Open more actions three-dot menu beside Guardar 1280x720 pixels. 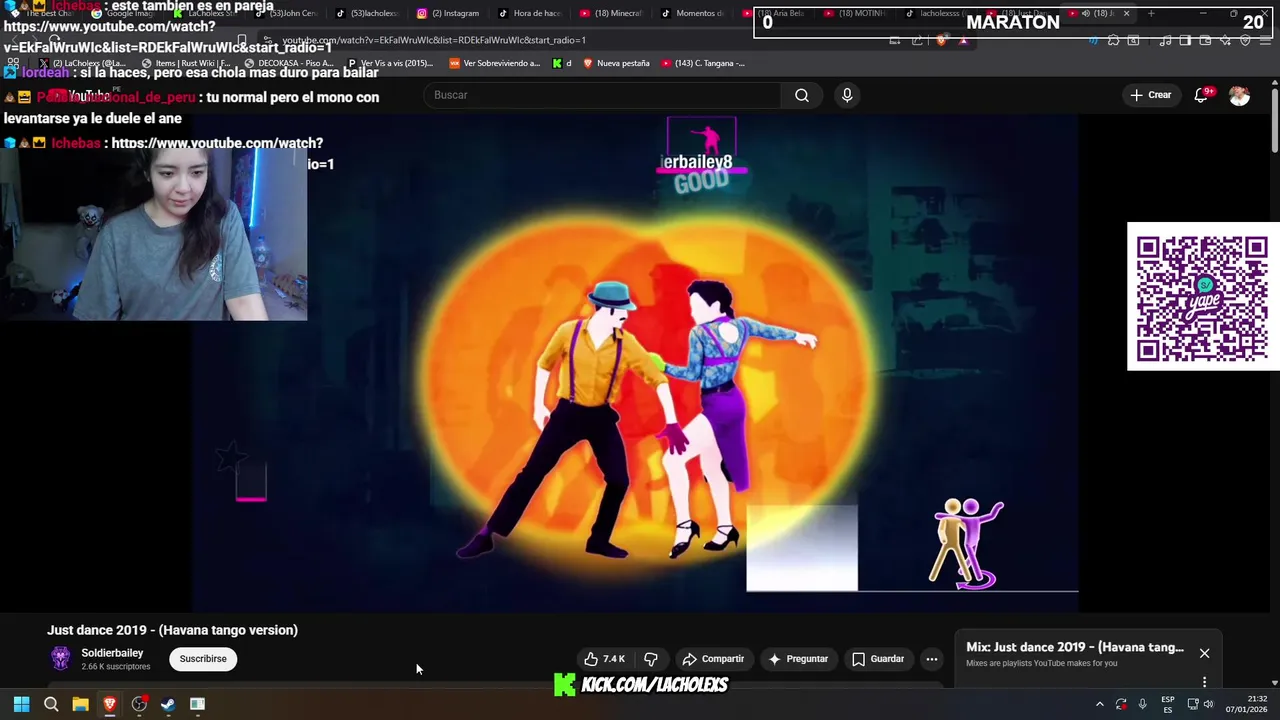coord(932,659)
